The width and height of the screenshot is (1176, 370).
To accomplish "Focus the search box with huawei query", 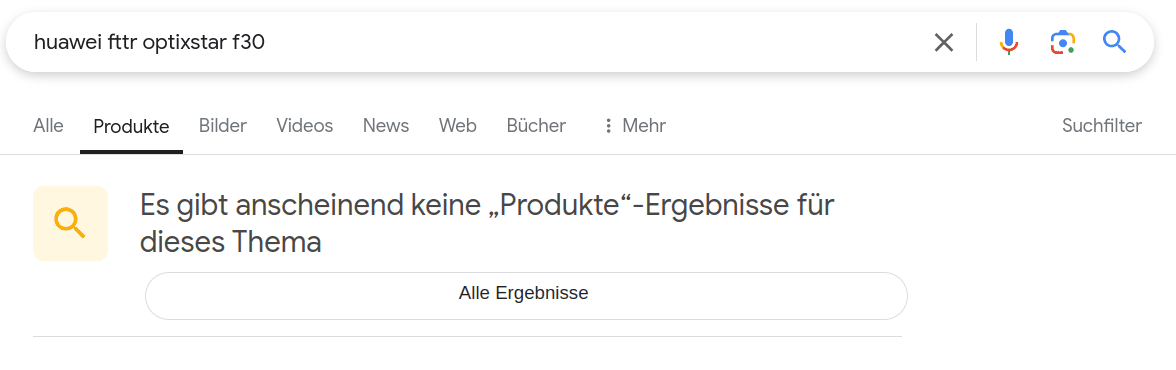I will click(x=480, y=43).
